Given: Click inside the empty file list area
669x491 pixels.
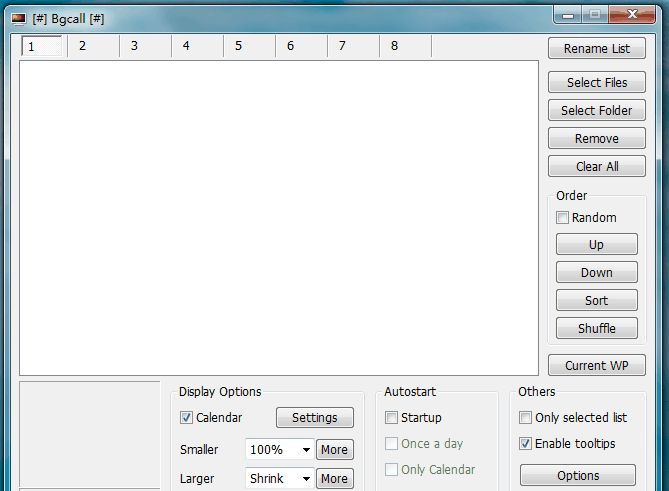Looking at the screenshot, I should 278,217.
